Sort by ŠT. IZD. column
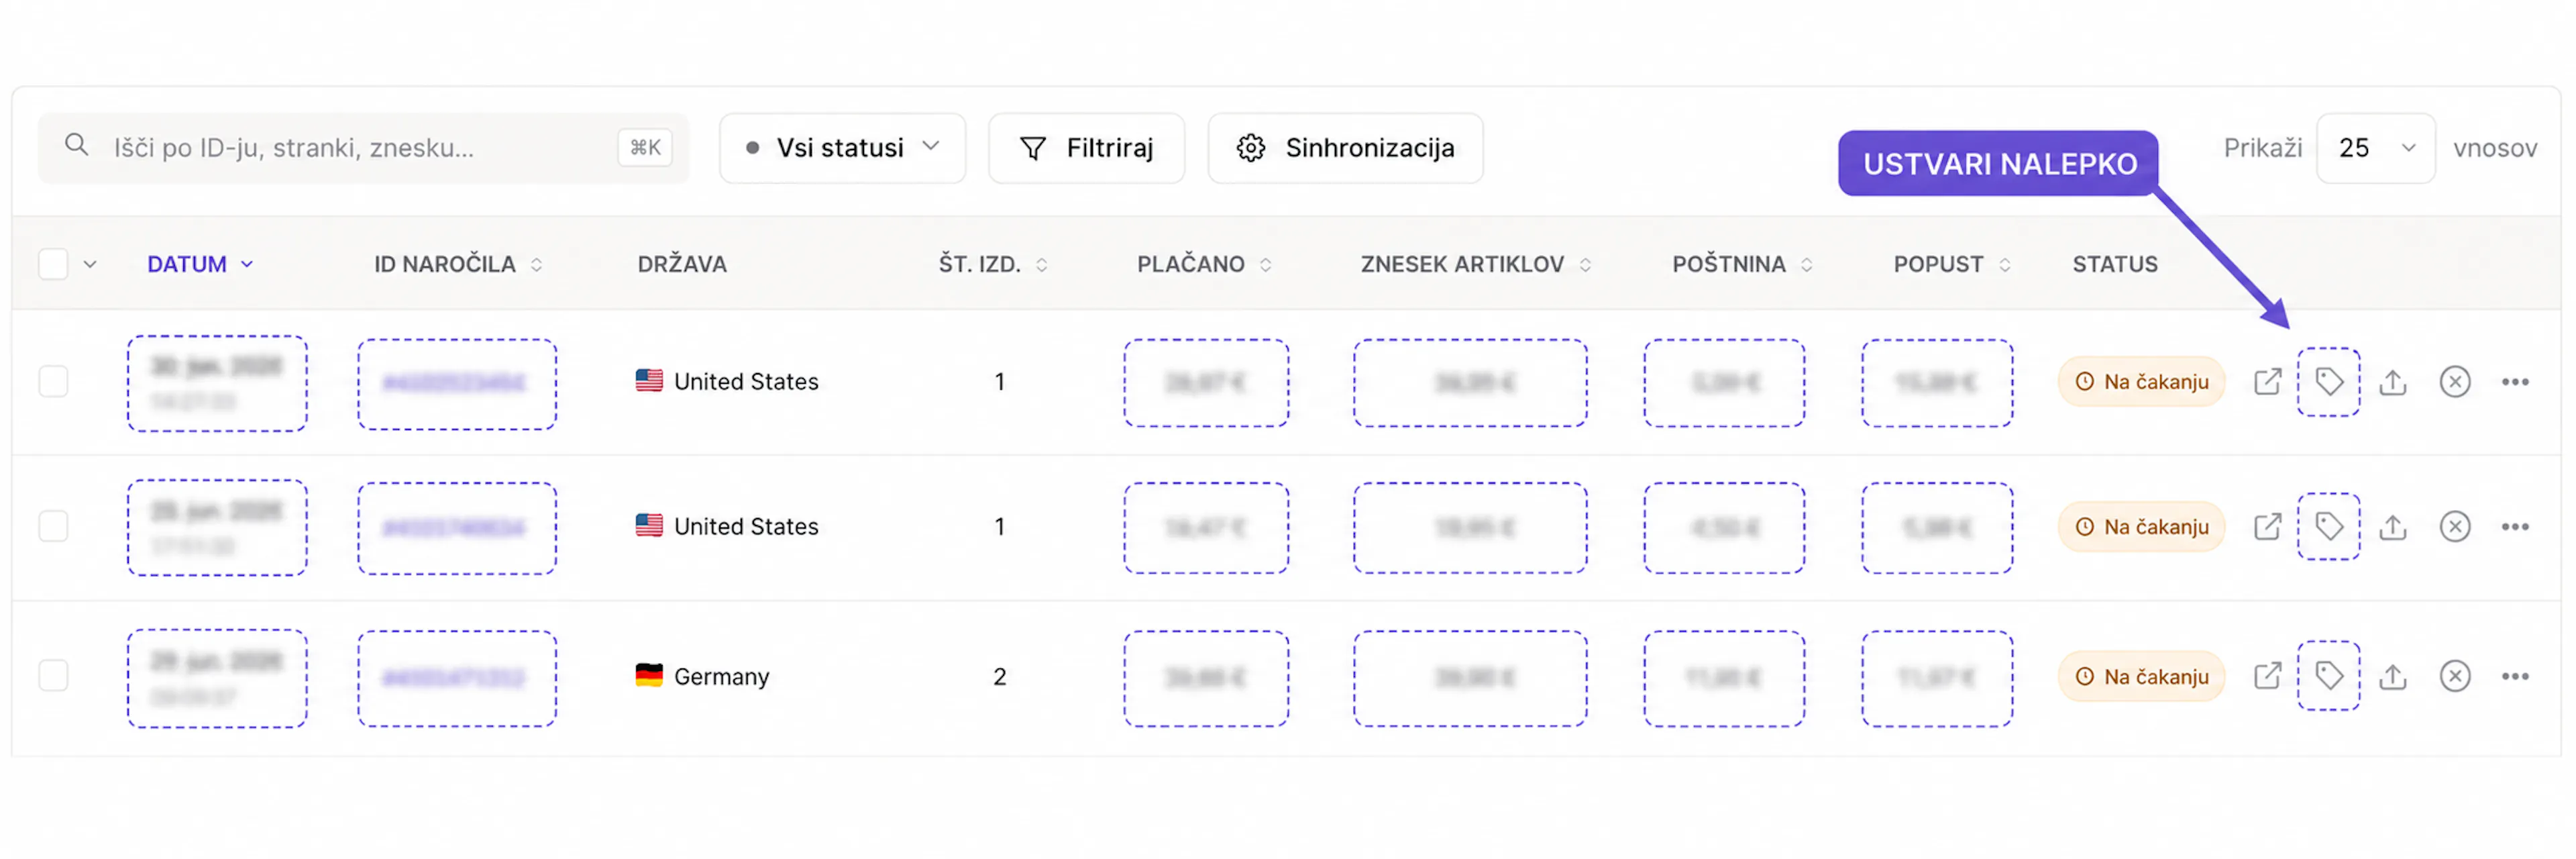The image size is (2576, 859). coord(993,264)
